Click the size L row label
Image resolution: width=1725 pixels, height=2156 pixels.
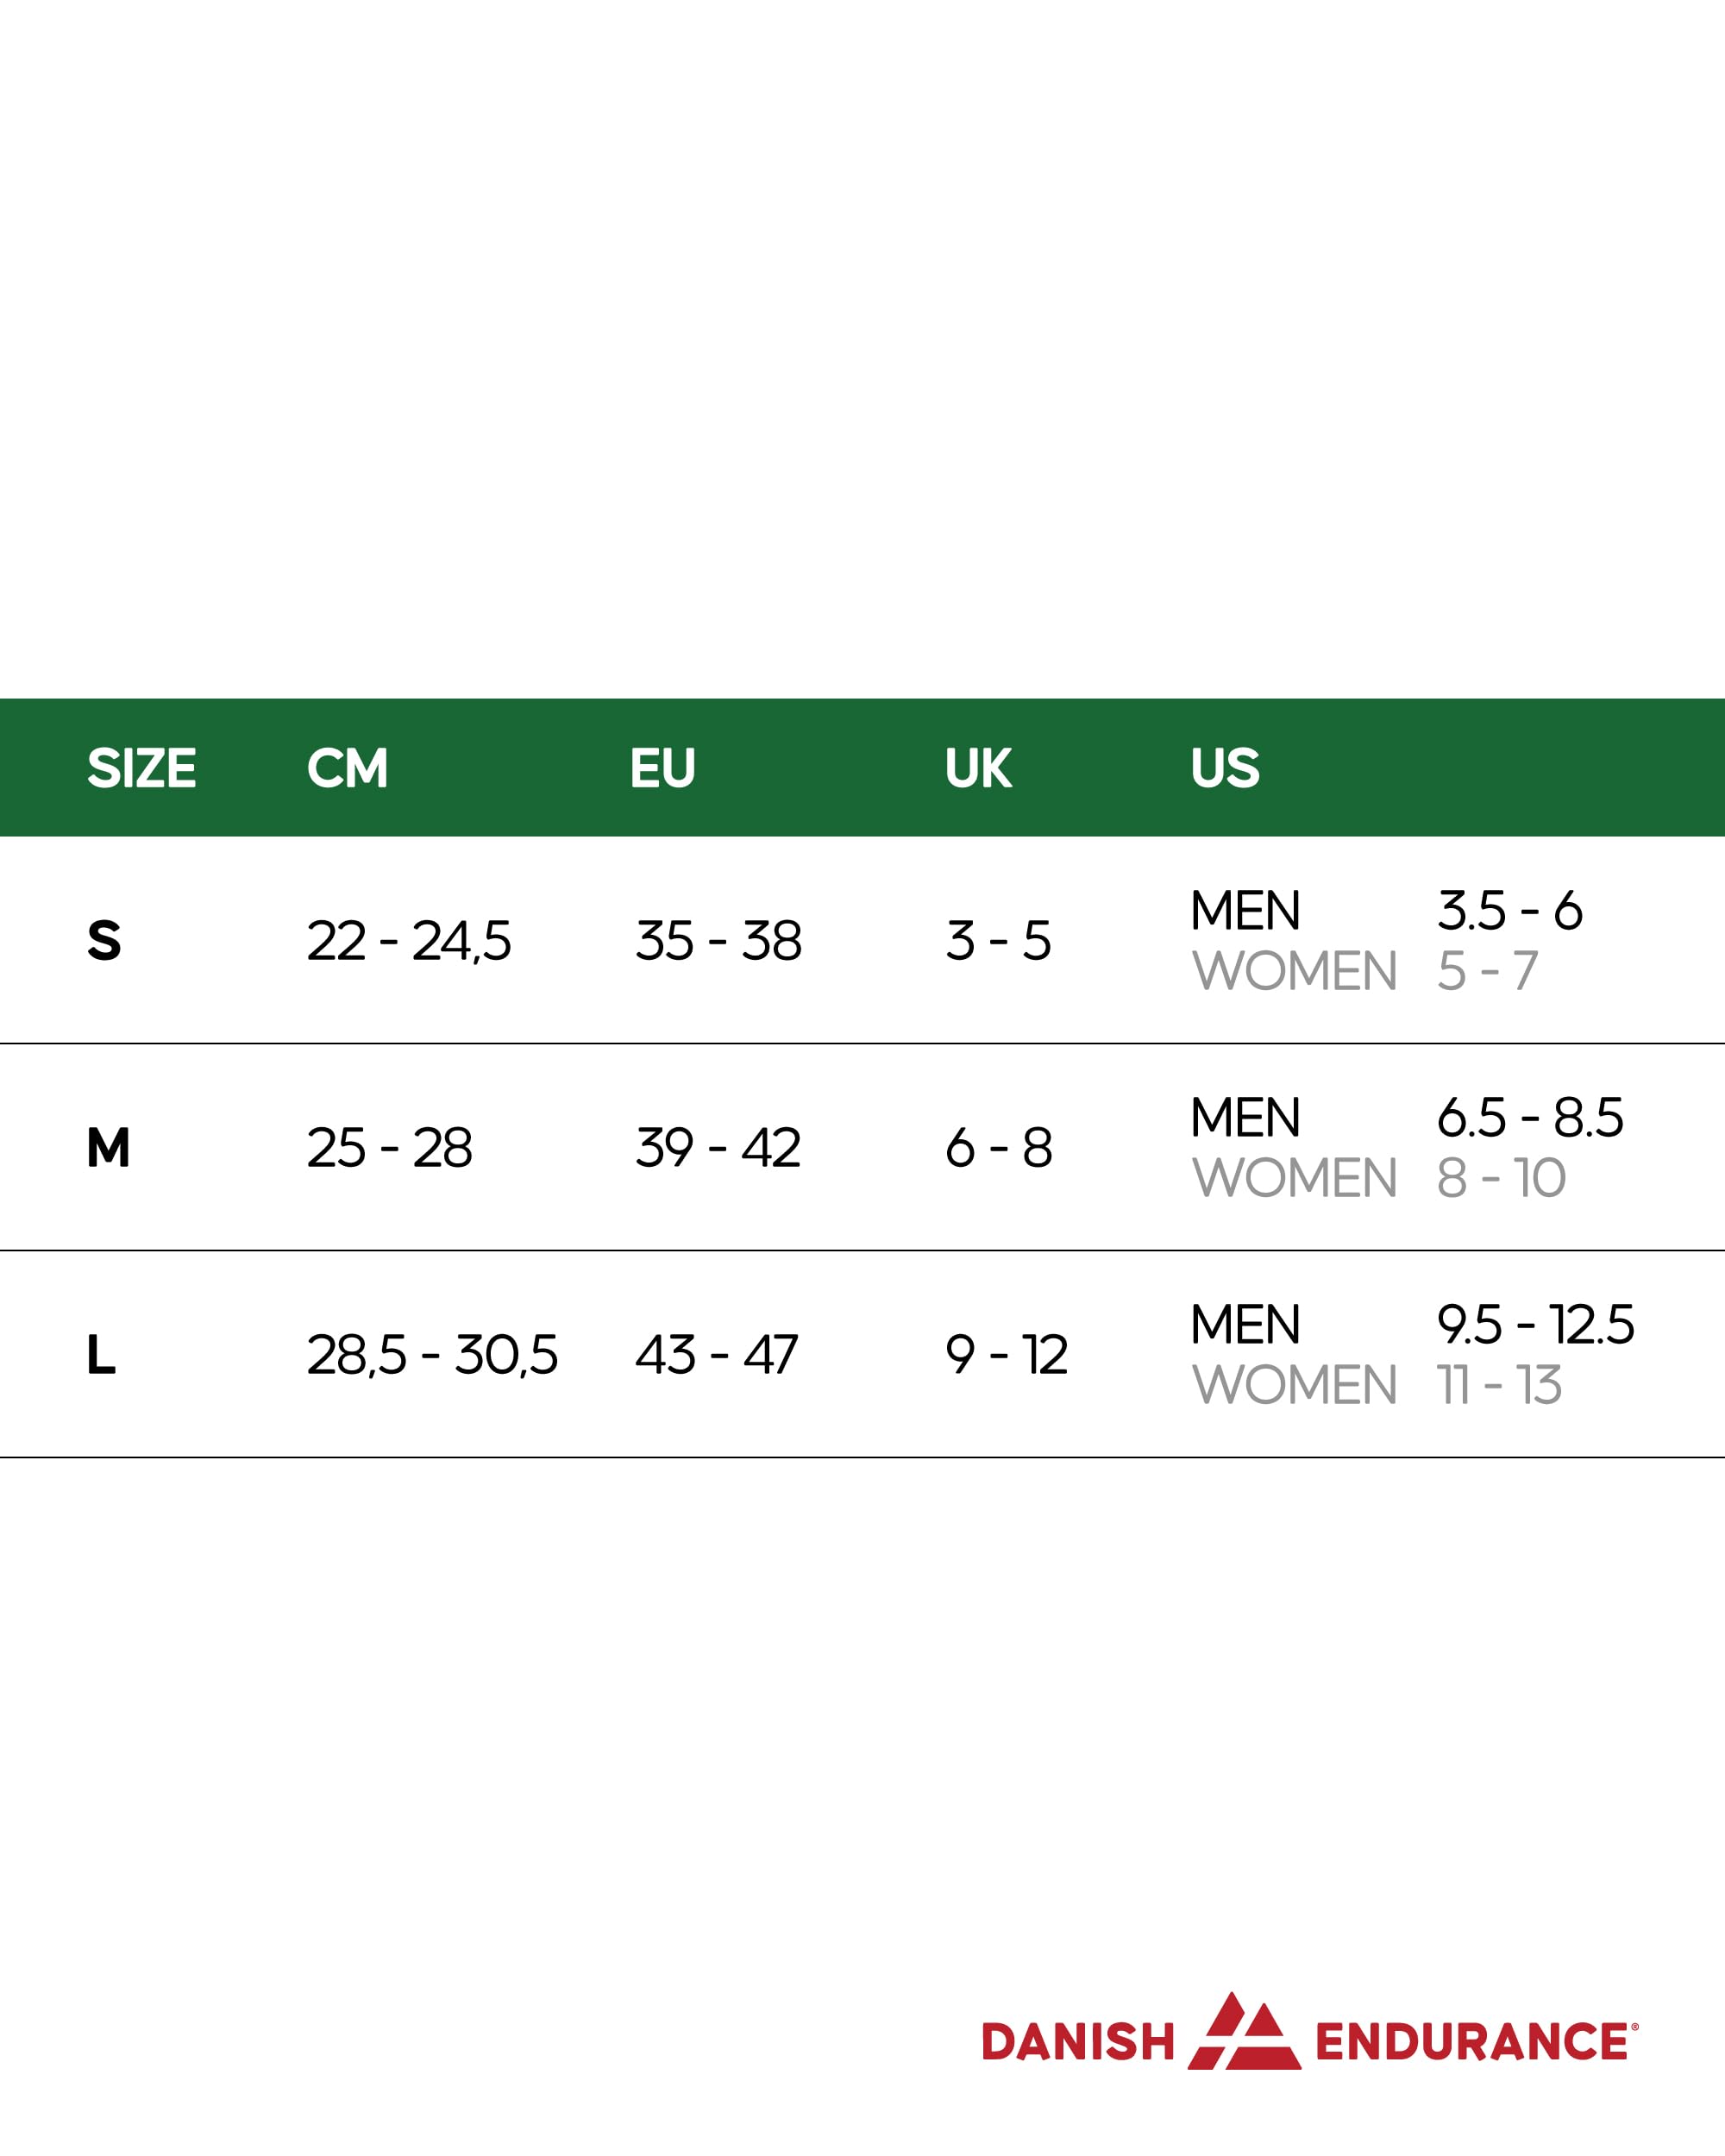pyautogui.click(x=101, y=1355)
